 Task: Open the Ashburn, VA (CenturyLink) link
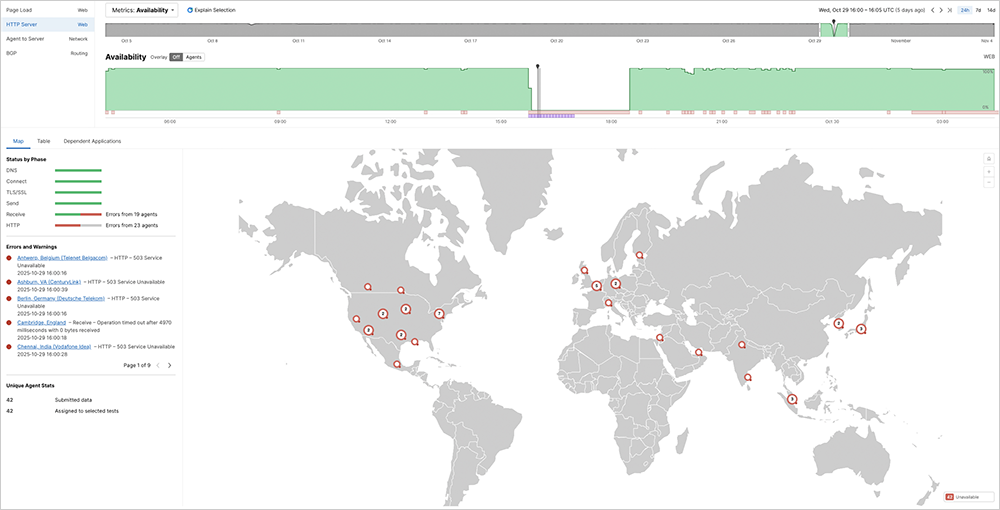tap(50, 282)
